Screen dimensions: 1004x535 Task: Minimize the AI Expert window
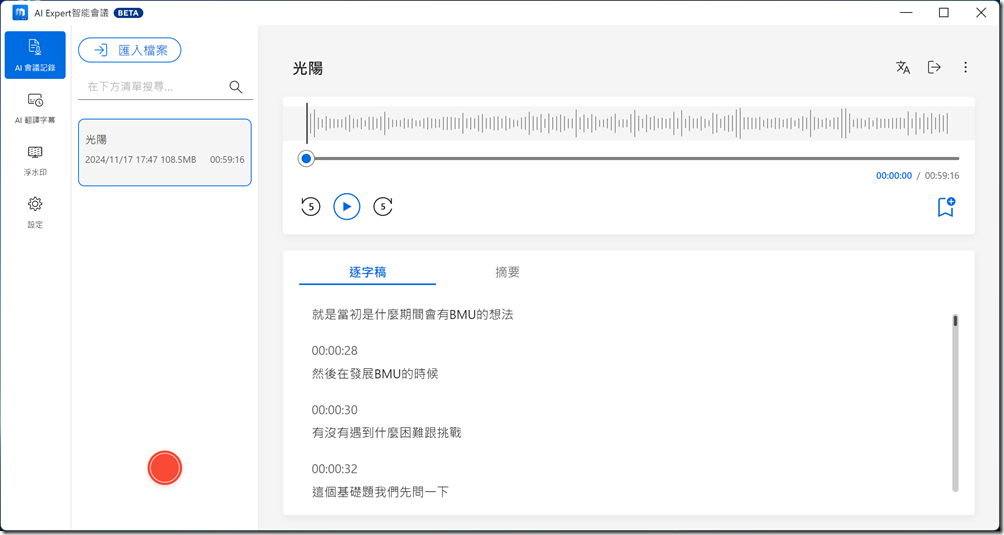[x=905, y=13]
